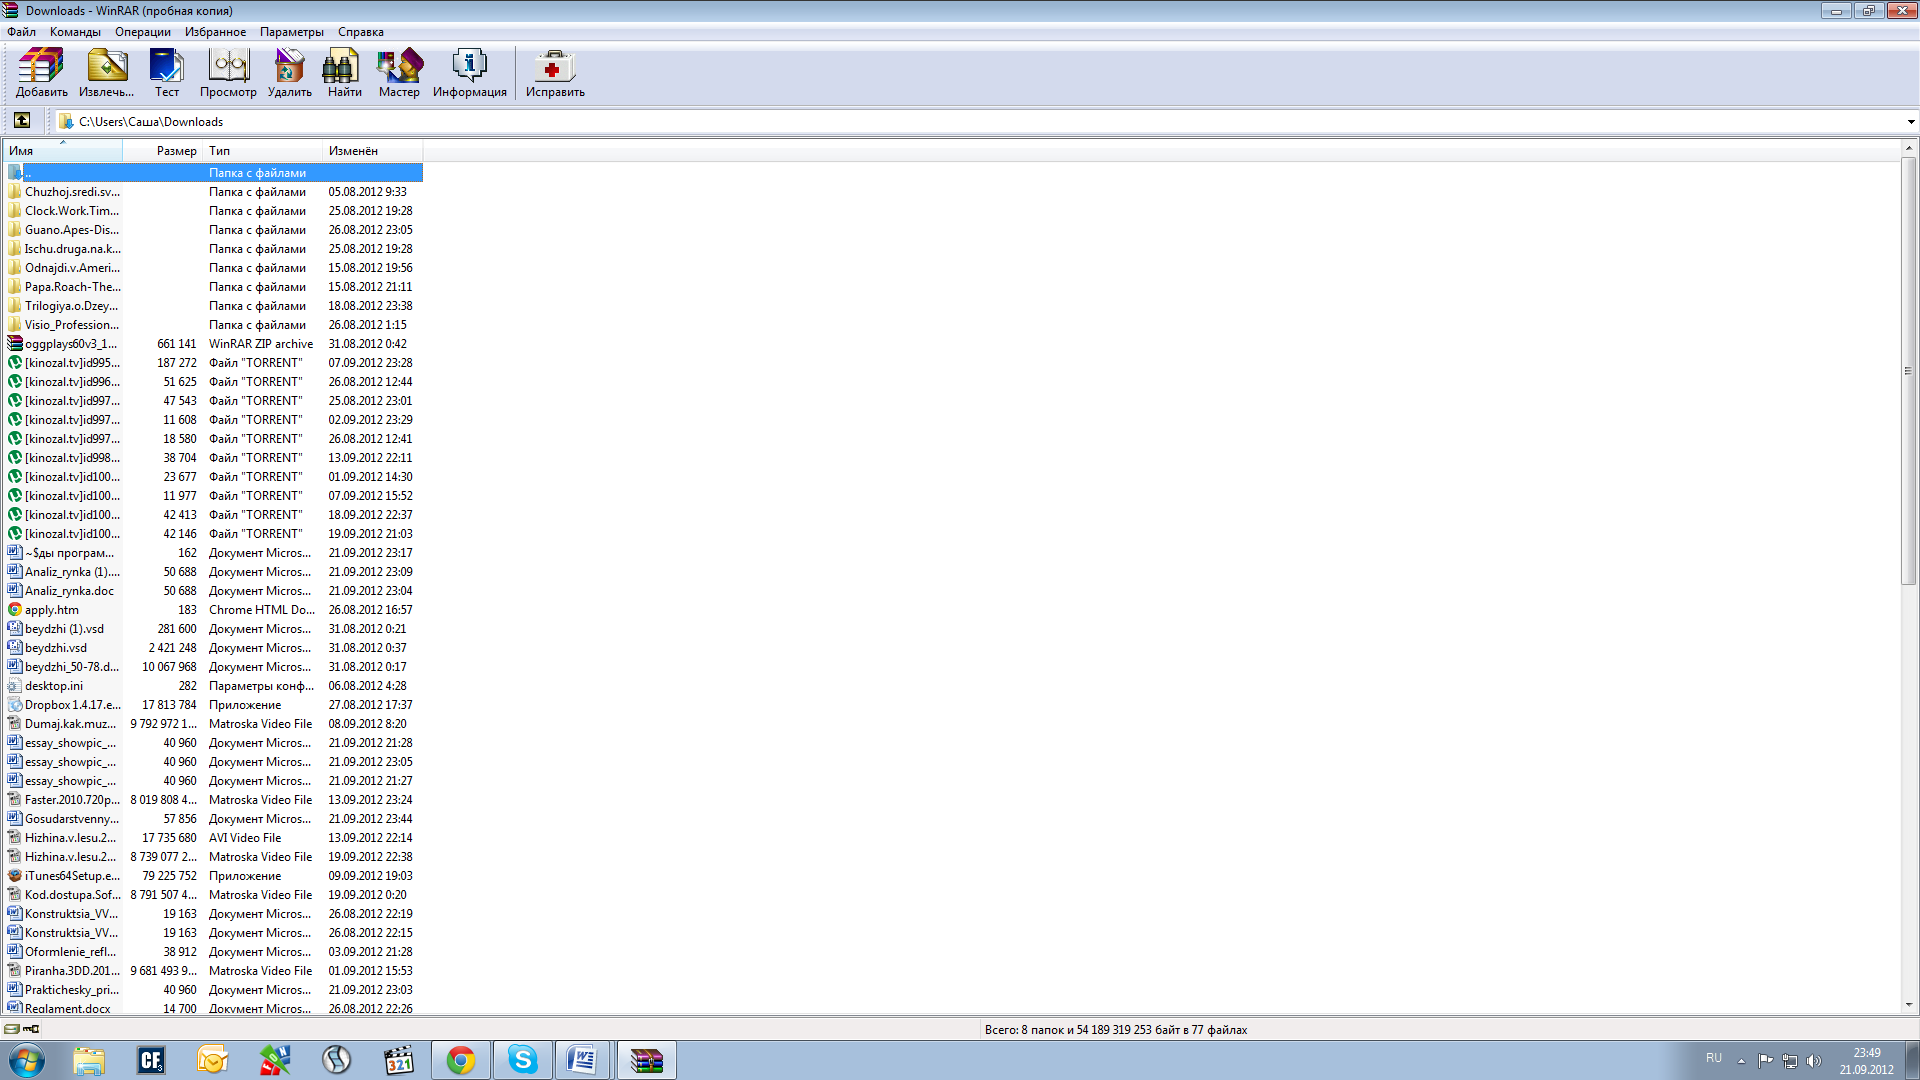
Task: Sort files by Имя column header
Action: pyautogui.click(x=63, y=151)
